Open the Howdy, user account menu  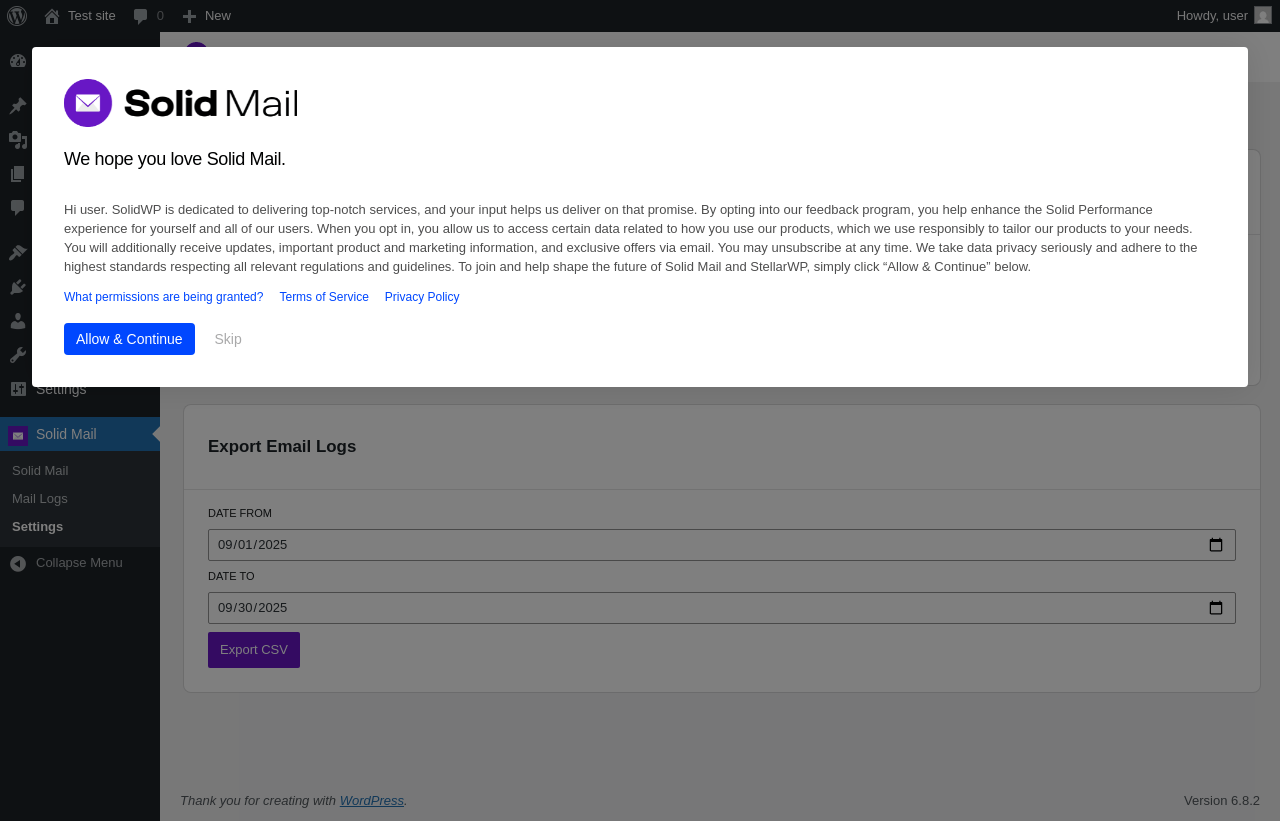1224,16
